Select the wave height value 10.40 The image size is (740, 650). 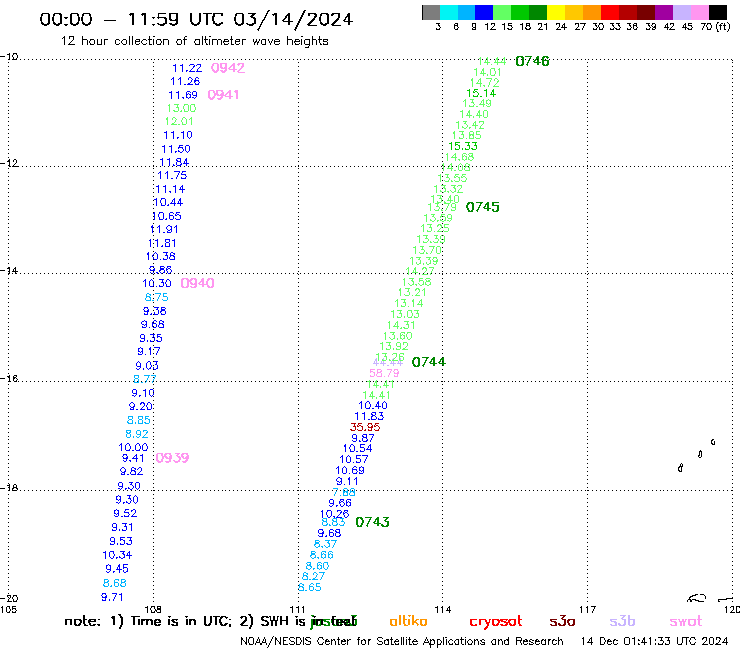pos(373,405)
